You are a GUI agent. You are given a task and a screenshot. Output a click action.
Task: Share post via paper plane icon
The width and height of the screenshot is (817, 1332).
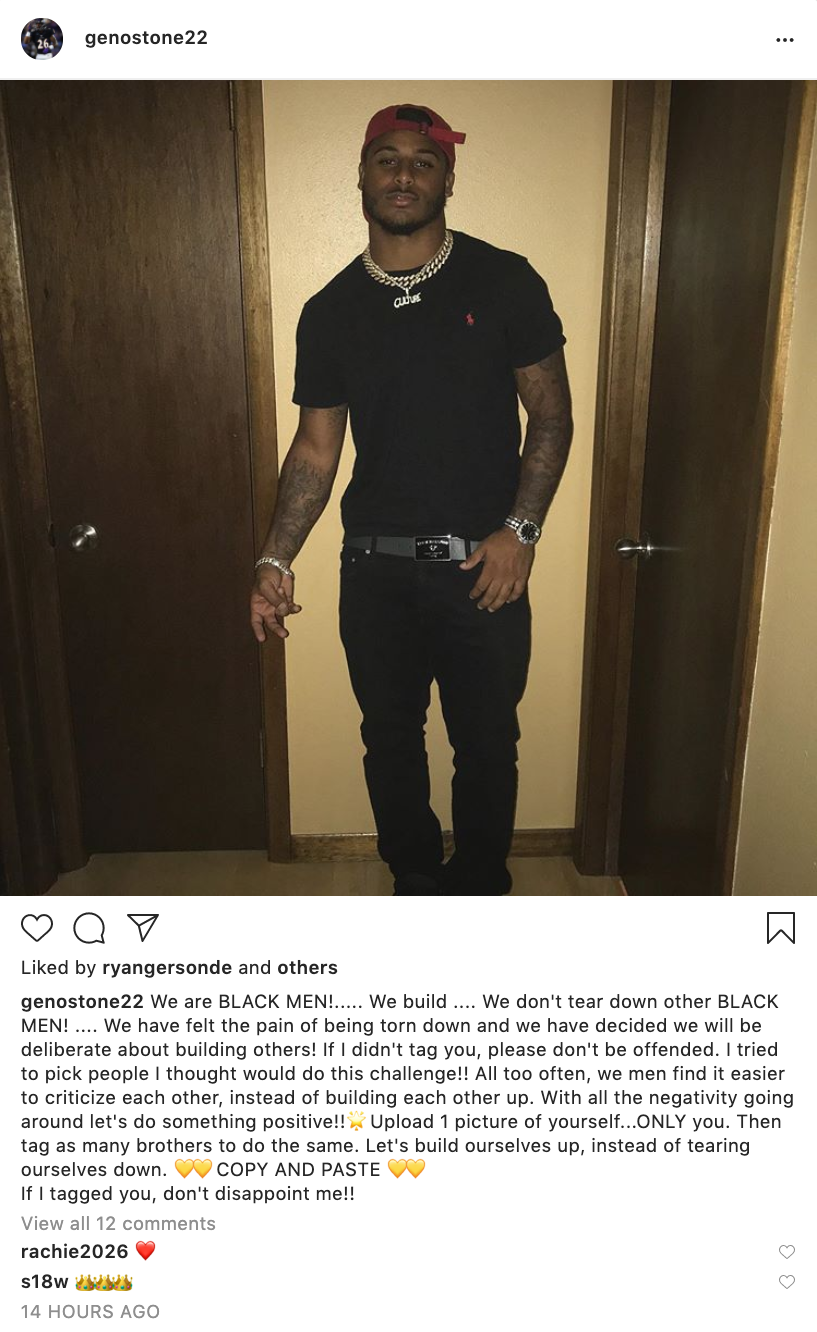143,927
